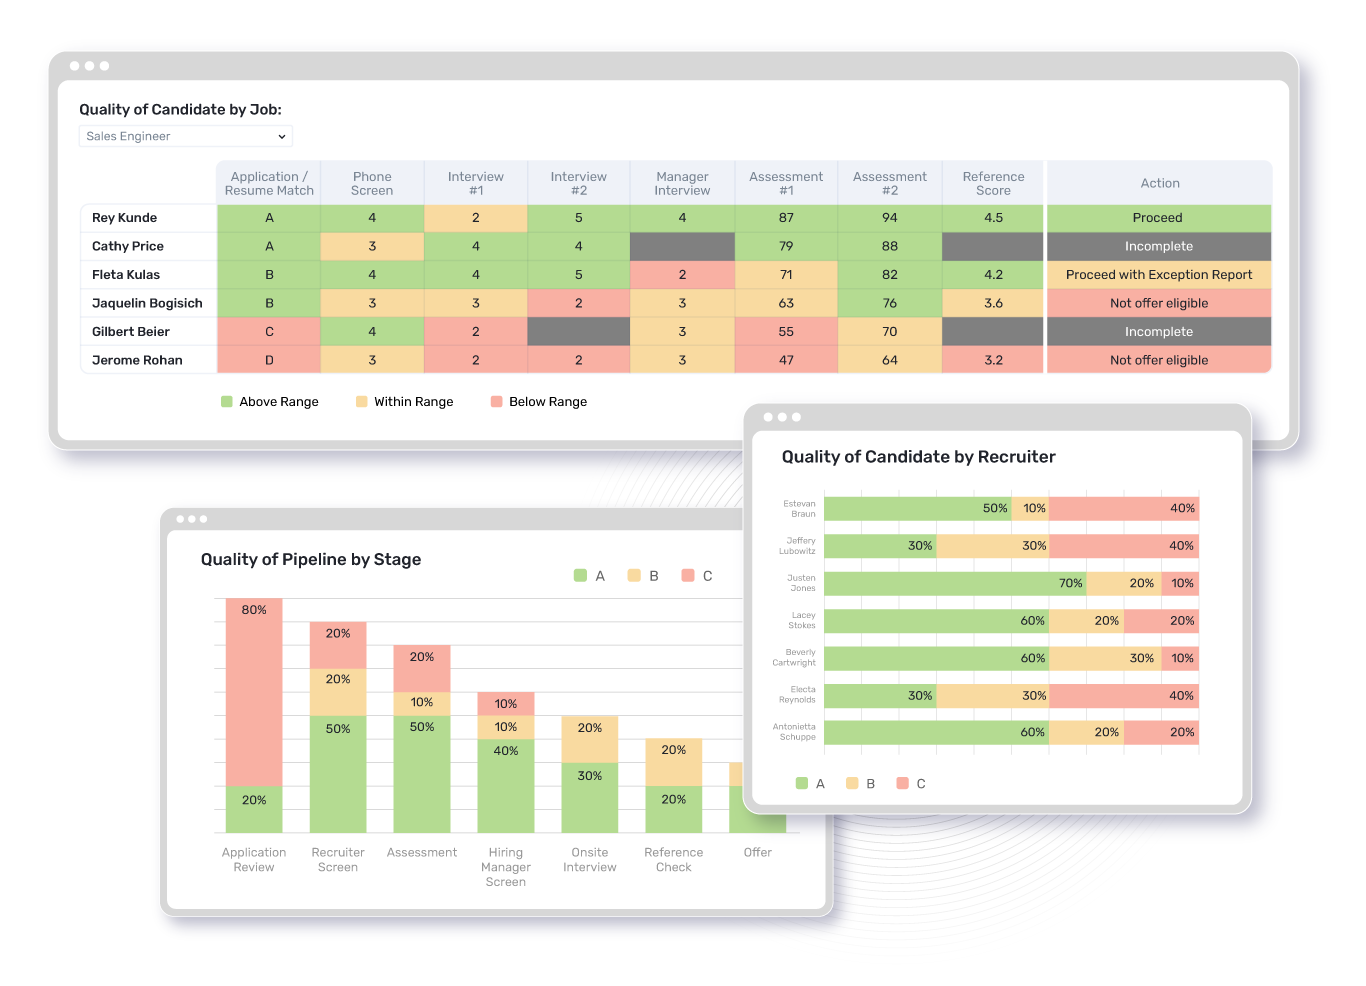Click Proceed with Exception Report for Fleta Kulas
The width and height of the screenshot is (1366, 986).
(1158, 274)
